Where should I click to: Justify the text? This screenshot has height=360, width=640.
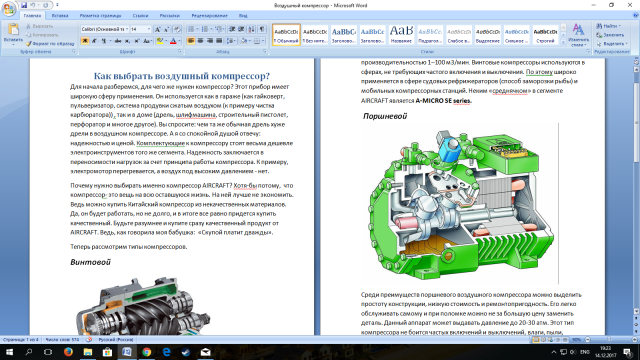219,41
